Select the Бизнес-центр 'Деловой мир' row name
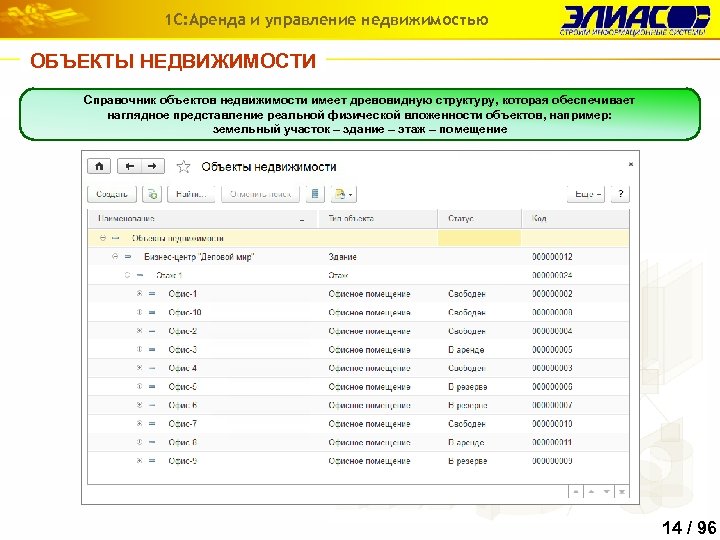720x540 pixels. [199, 257]
